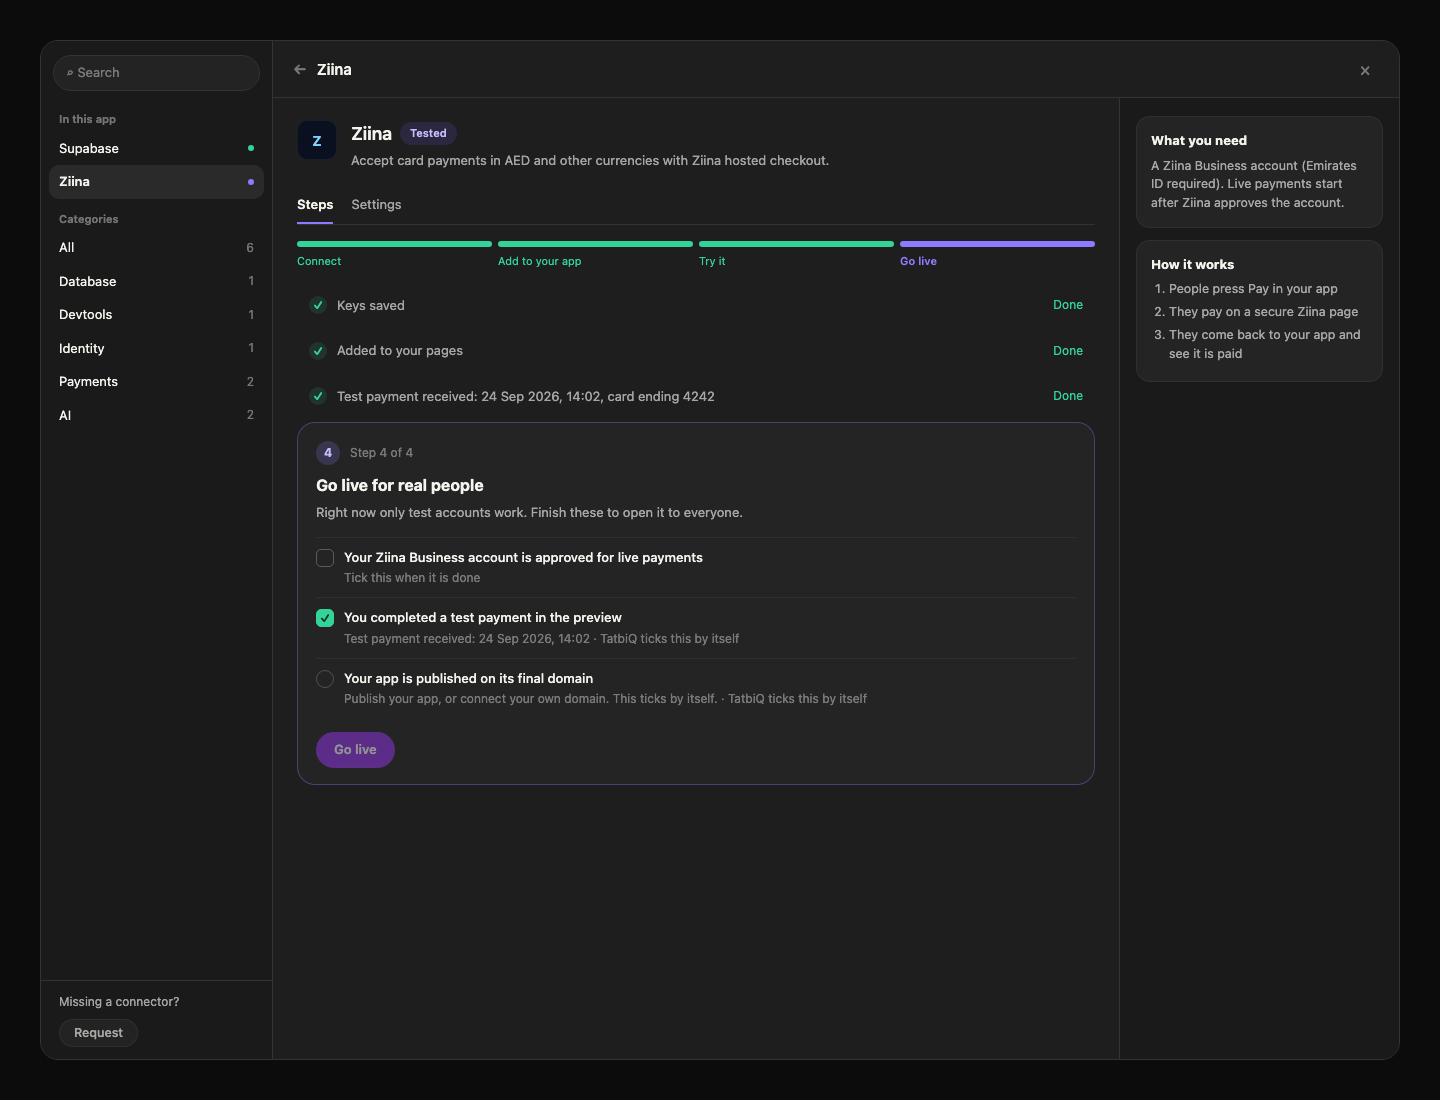
Task: Tick the Ziina Business account approved checkbox
Action: (x=325, y=558)
